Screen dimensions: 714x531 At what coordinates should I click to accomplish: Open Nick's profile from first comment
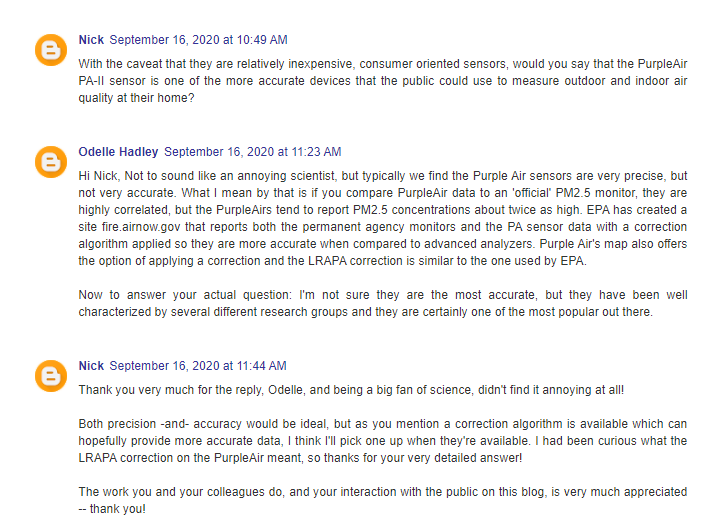coord(91,40)
